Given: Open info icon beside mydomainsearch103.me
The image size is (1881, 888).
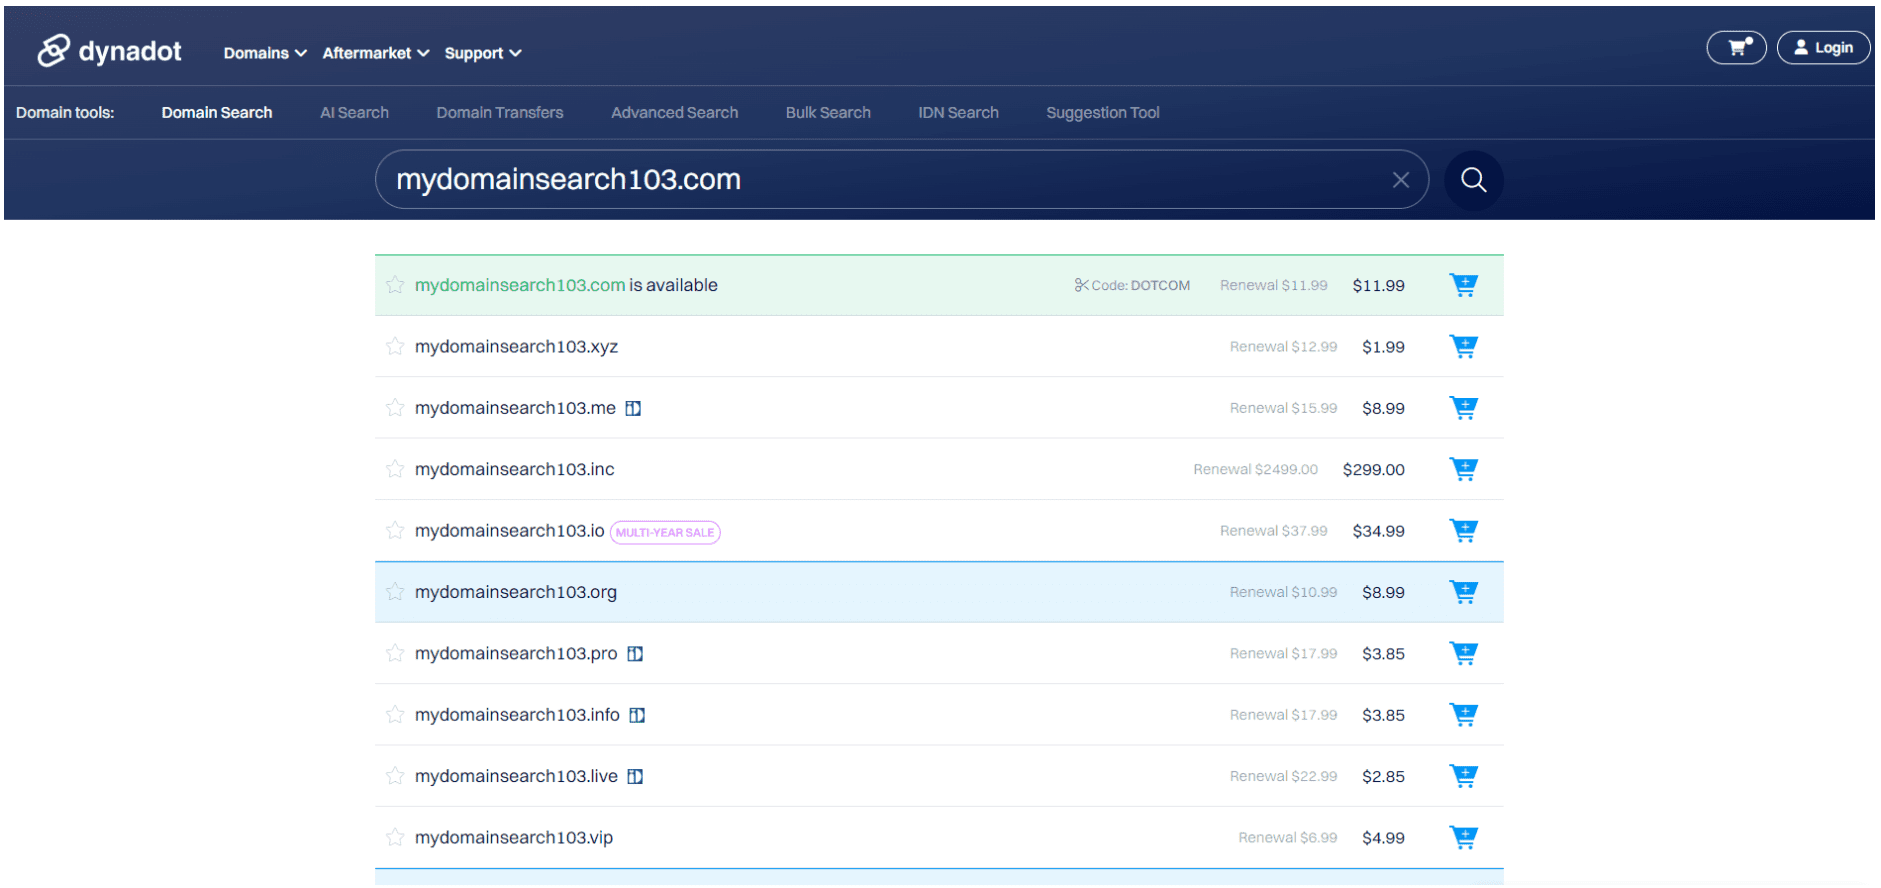Looking at the screenshot, I should pos(633,408).
